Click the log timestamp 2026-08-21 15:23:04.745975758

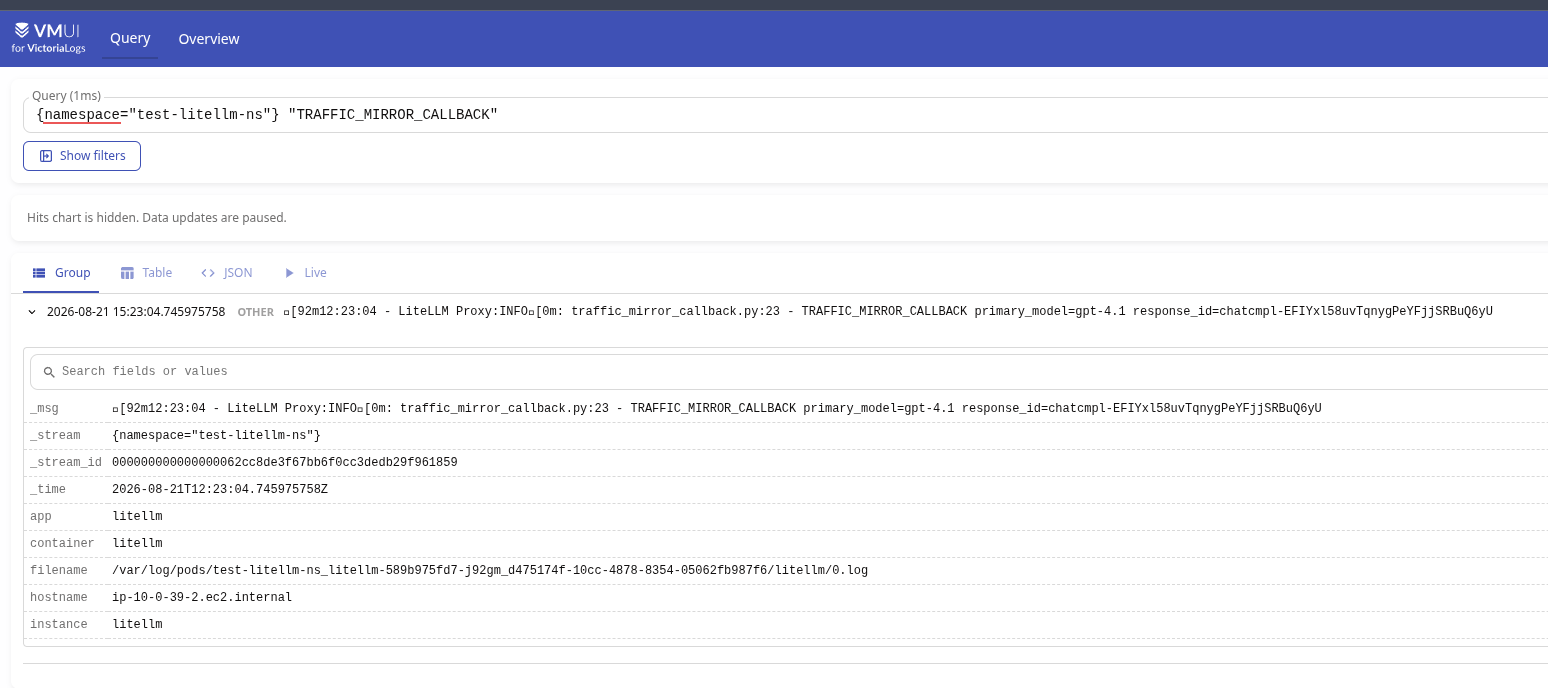[136, 312]
